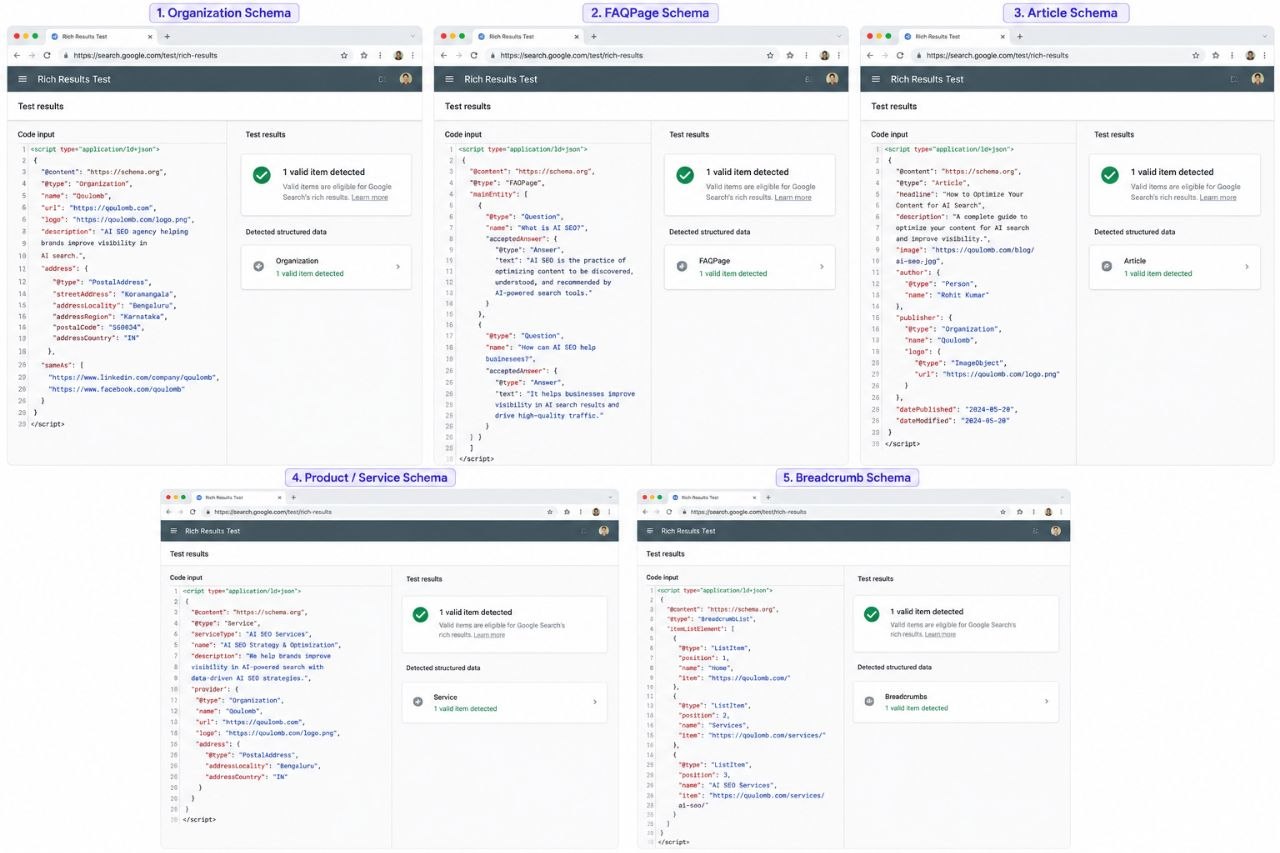This screenshot has width=1280, height=853.
Task: Open Chrome kebab menu in Article Schema window
Action: pyautogui.click(x=1265, y=55)
